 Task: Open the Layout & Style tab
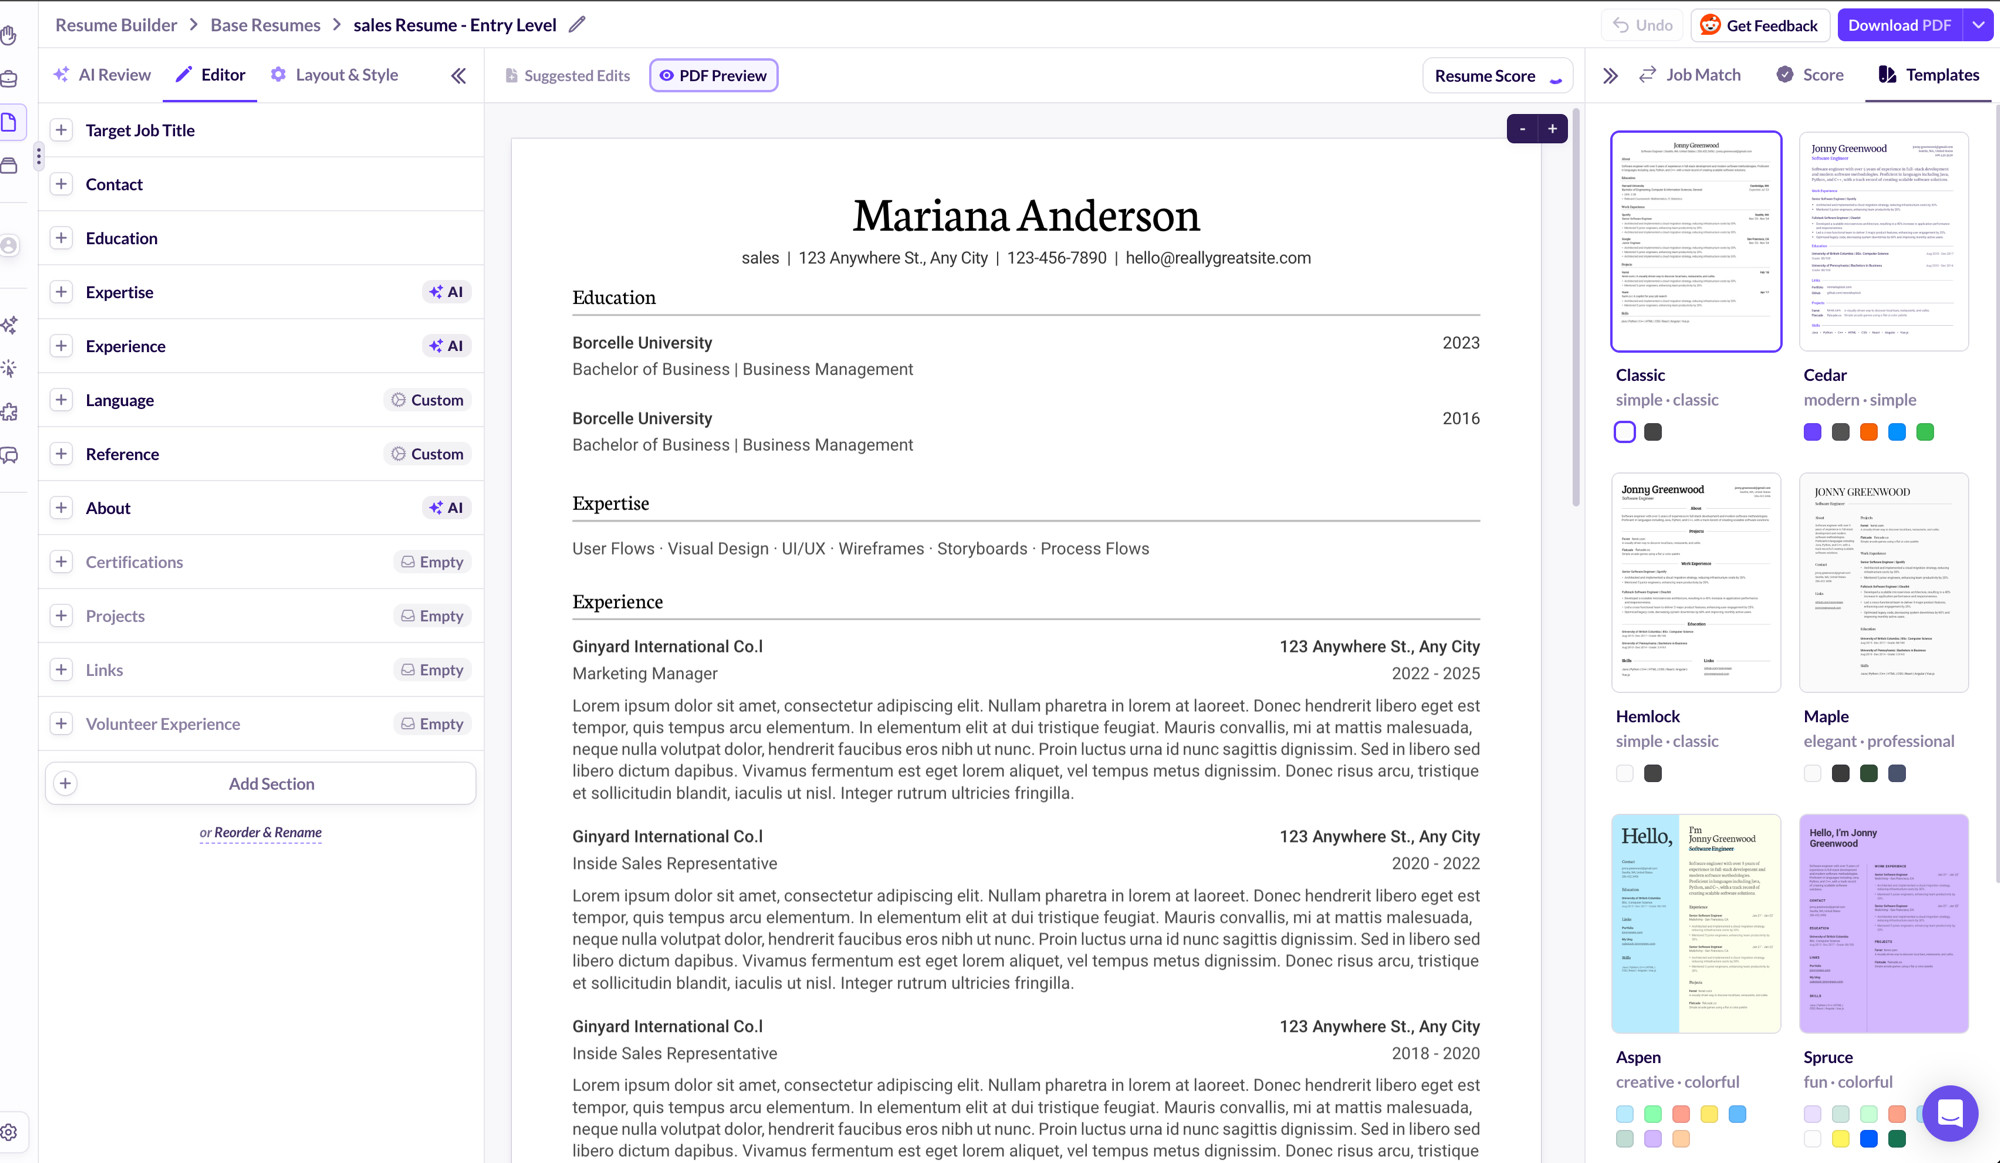(334, 75)
